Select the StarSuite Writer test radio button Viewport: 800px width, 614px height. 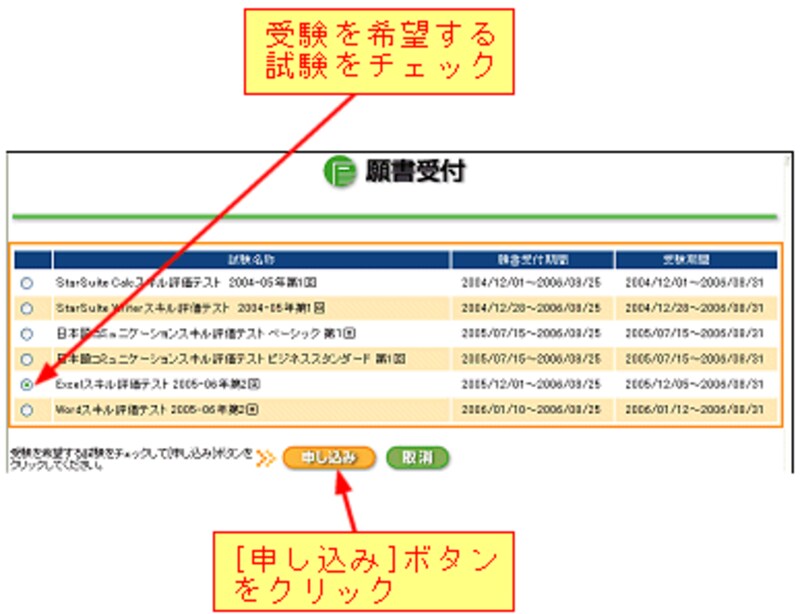pyautogui.click(x=27, y=308)
